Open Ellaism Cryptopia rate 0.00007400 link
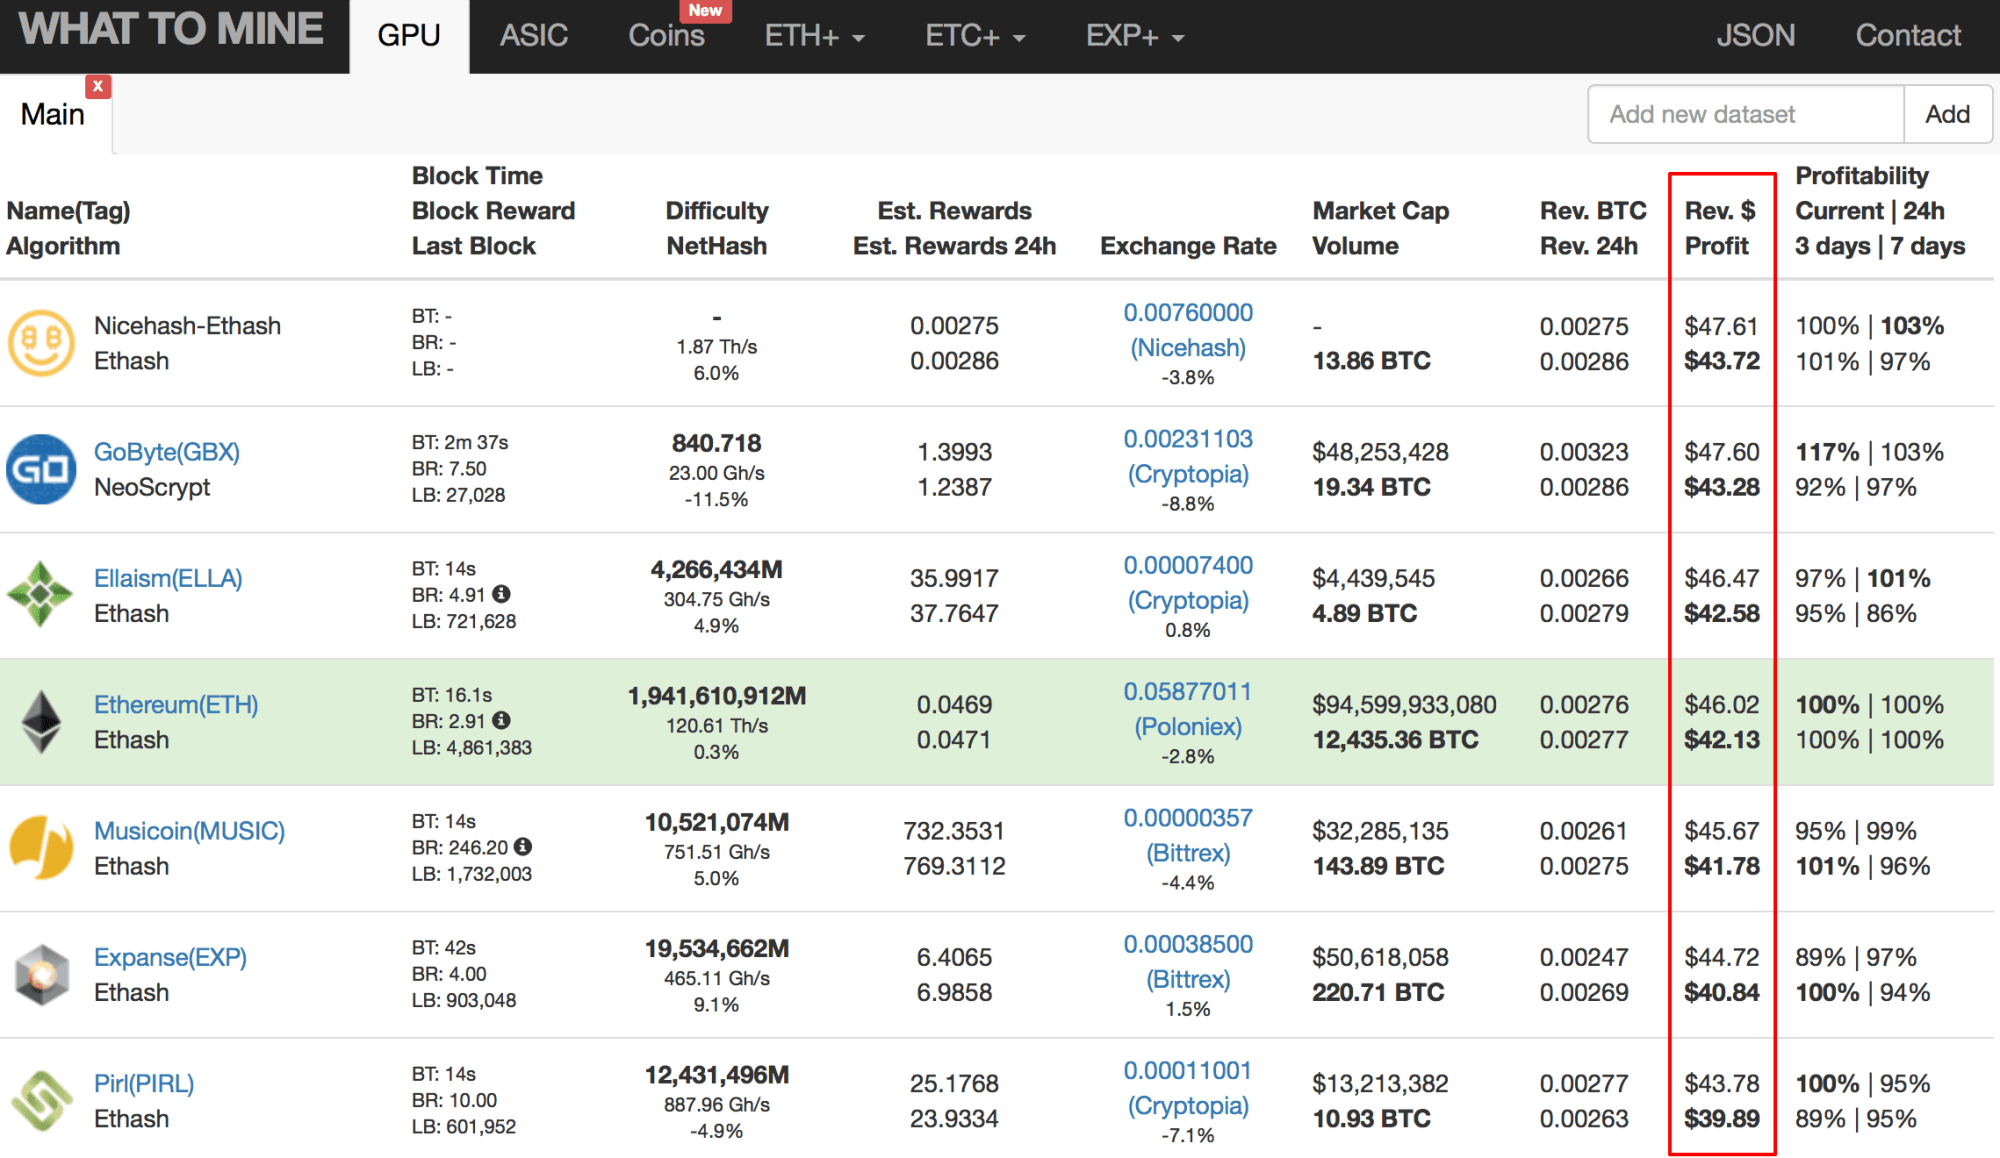Viewport: 2000px width, 1158px height. click(1188, 565)
